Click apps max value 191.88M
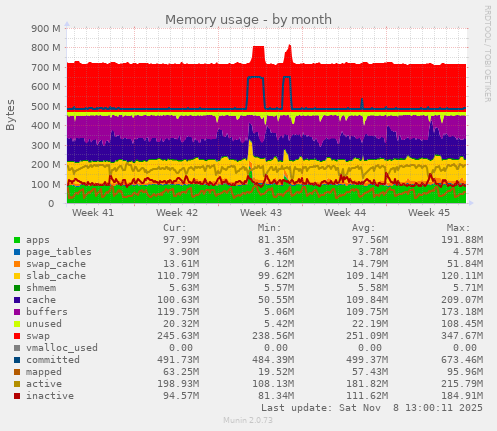The height and width of the screenshot is (431, 497). pos(462,240)
